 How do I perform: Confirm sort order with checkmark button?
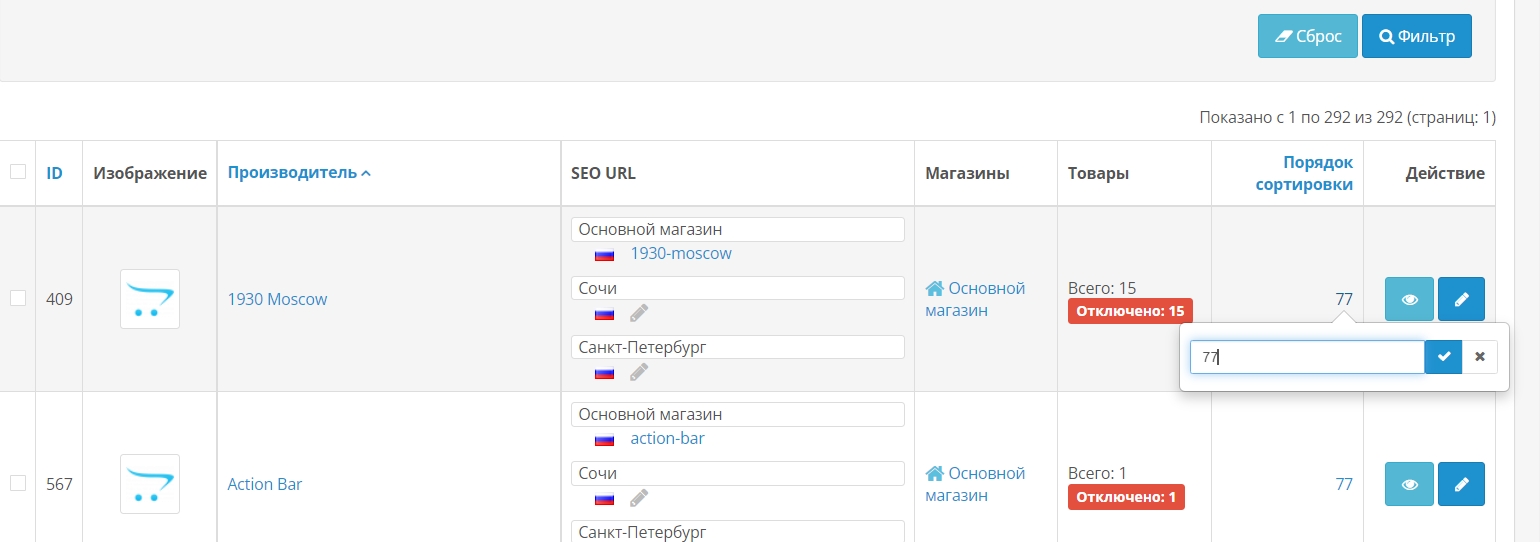1443,357
